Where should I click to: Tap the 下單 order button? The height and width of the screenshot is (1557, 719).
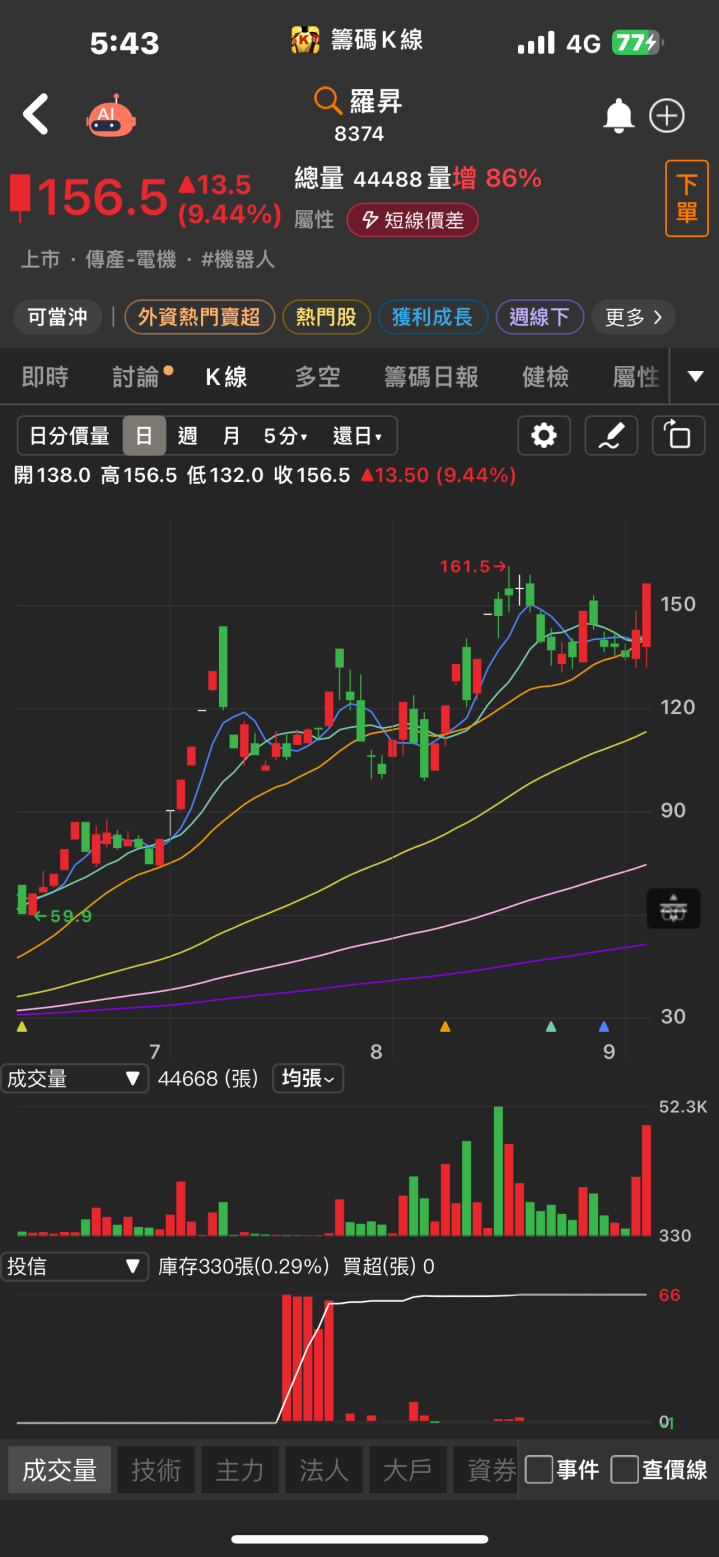pos(687,198)
